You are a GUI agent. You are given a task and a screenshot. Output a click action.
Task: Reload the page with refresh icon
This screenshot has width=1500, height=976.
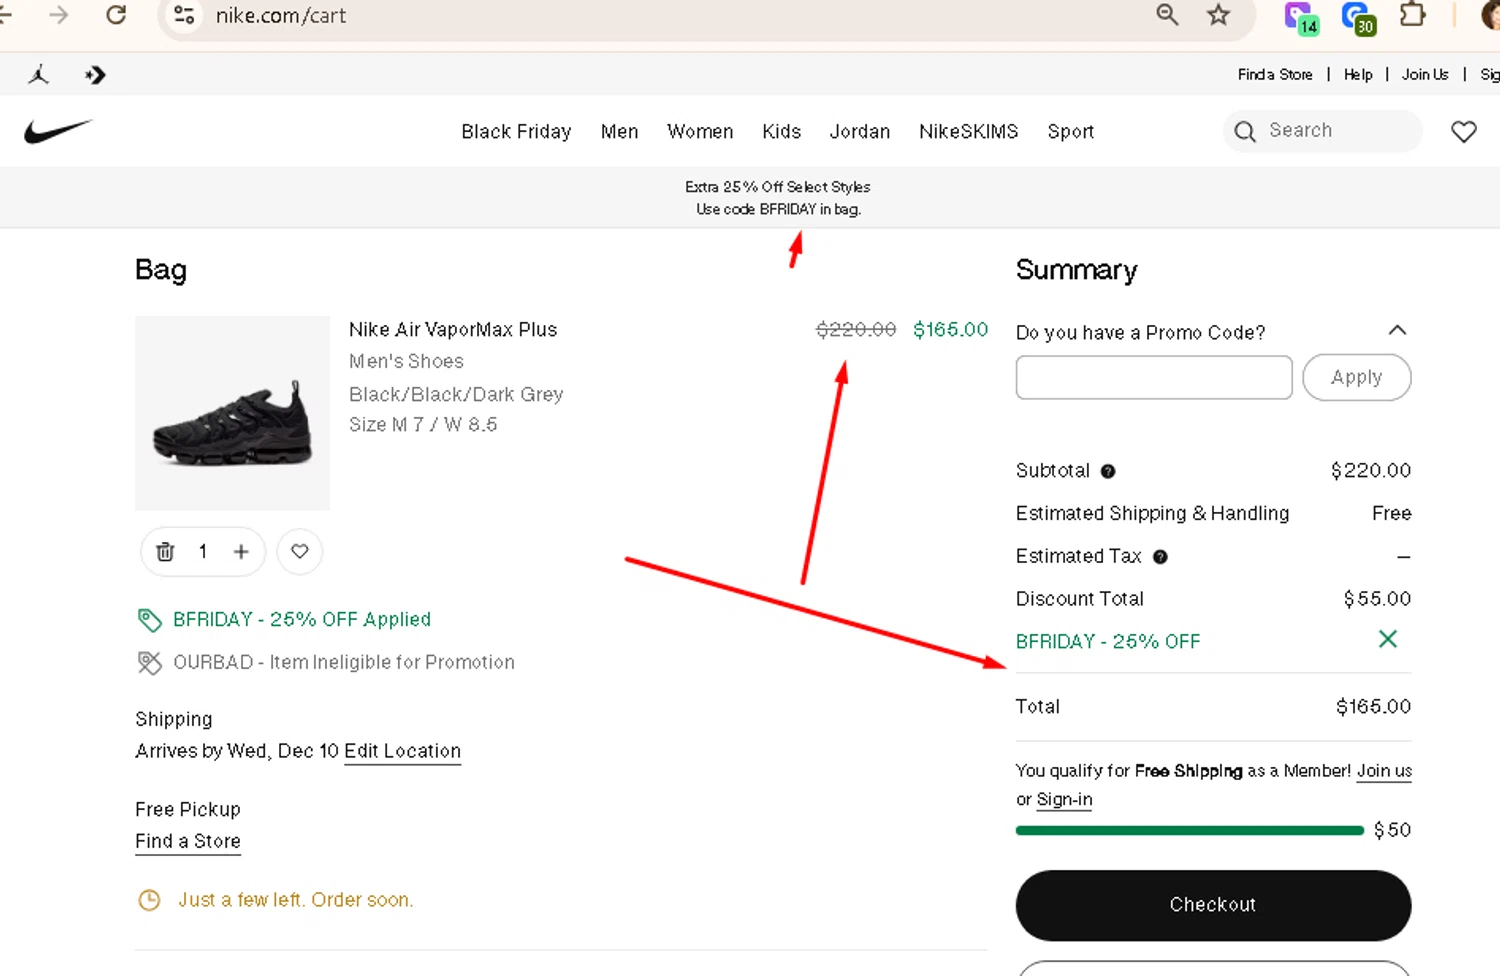(x=116, y=15)
